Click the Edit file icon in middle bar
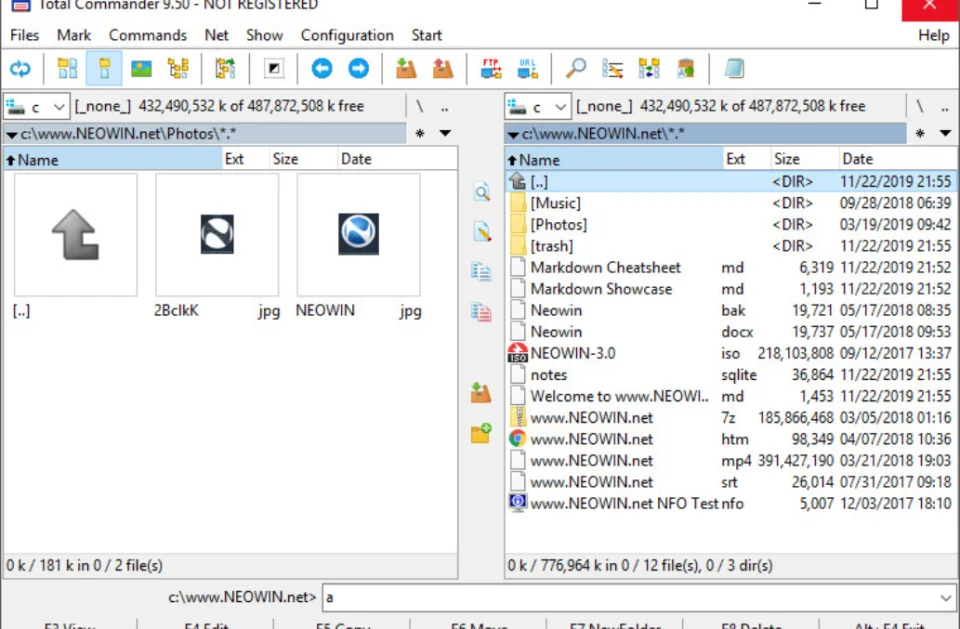The width and height of the screenshot is (960, 629). 482,232
